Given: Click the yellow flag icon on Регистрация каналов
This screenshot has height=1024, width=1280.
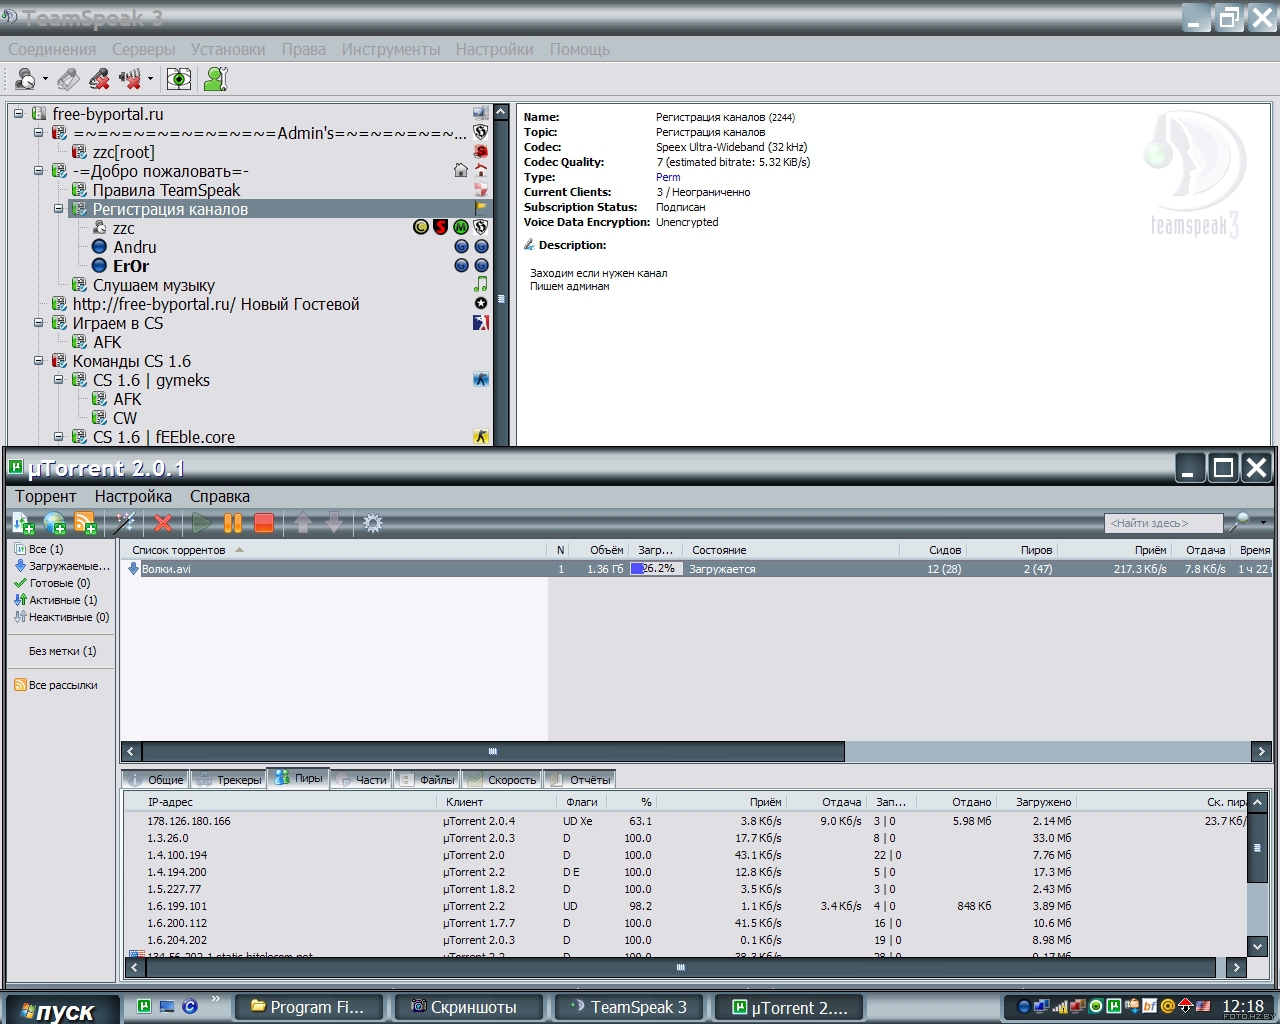Looking at the screenshot, I should pyautogui.click(x=481, y=208).
